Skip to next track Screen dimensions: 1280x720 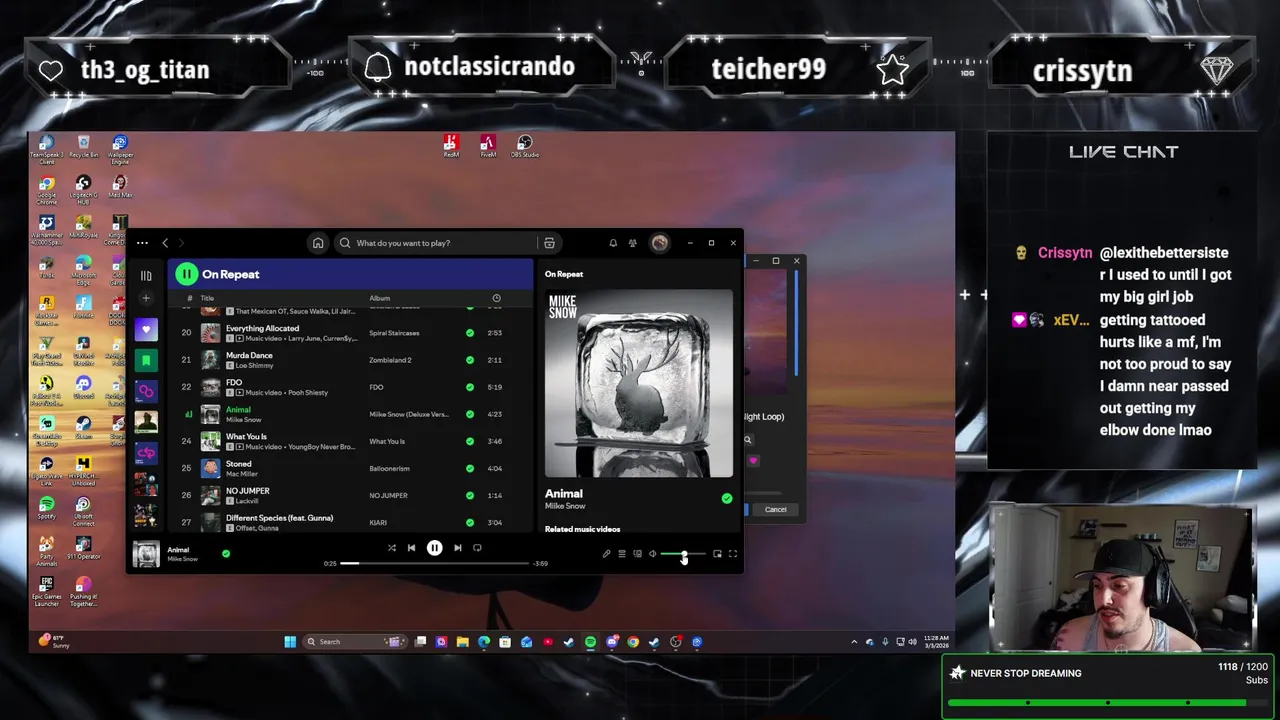(457, 548)
